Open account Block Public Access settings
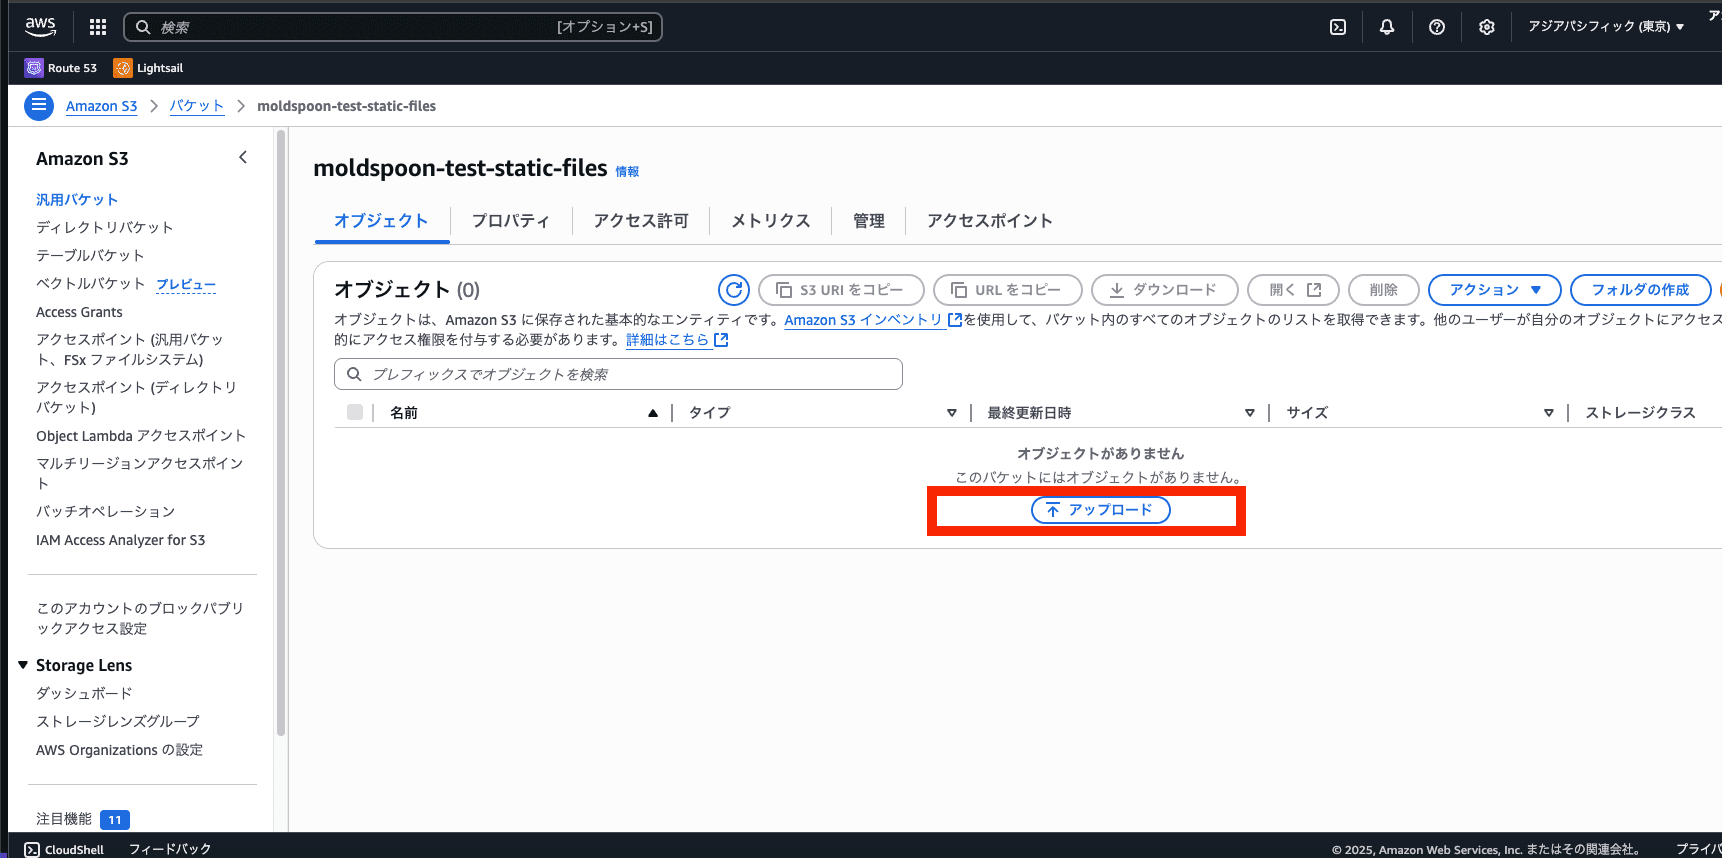Viewport: 1722px width, 858px height. tap(139, 618)
